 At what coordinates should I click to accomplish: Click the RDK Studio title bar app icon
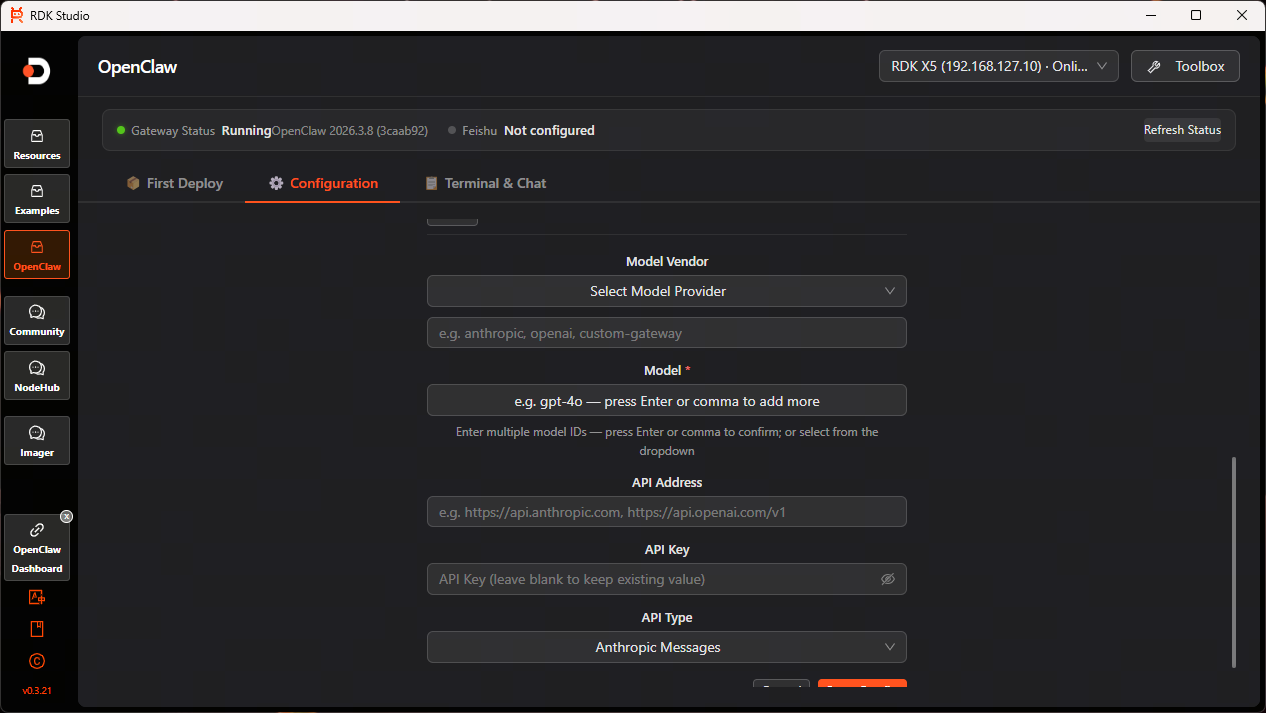(x=17, y=15)
